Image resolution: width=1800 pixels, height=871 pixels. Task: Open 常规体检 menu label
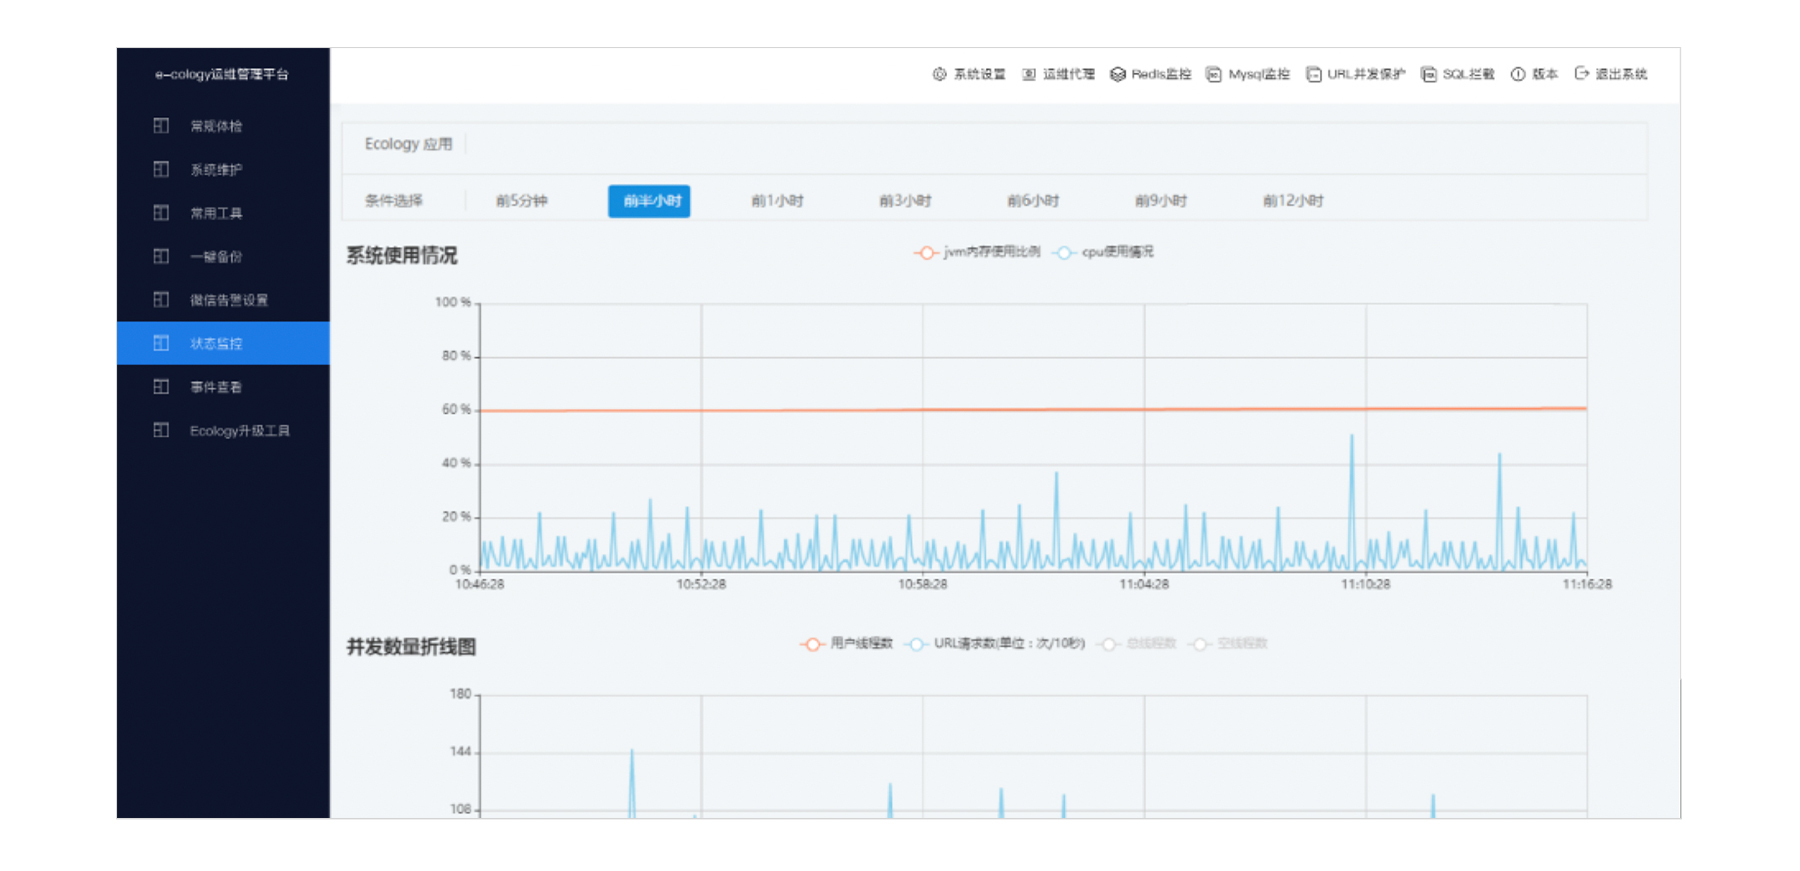point(216,126)
